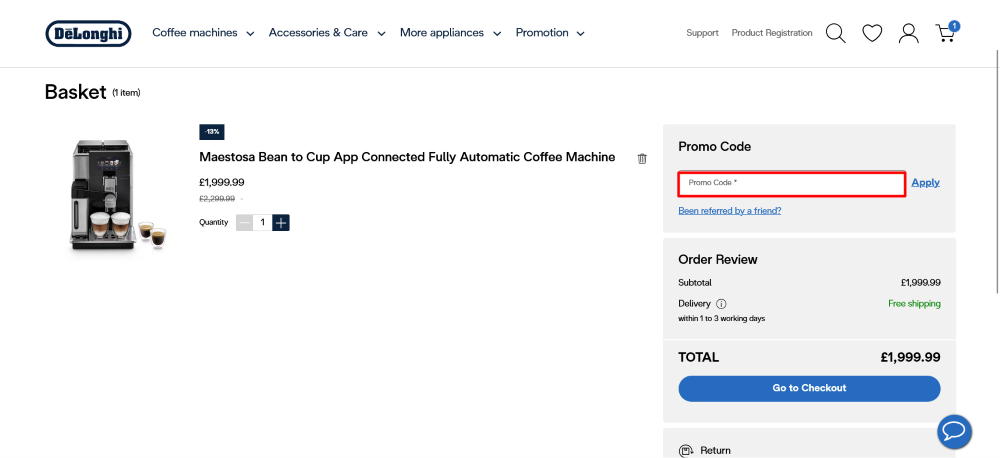Expand the Accessories & Care menu

point(327,33)
